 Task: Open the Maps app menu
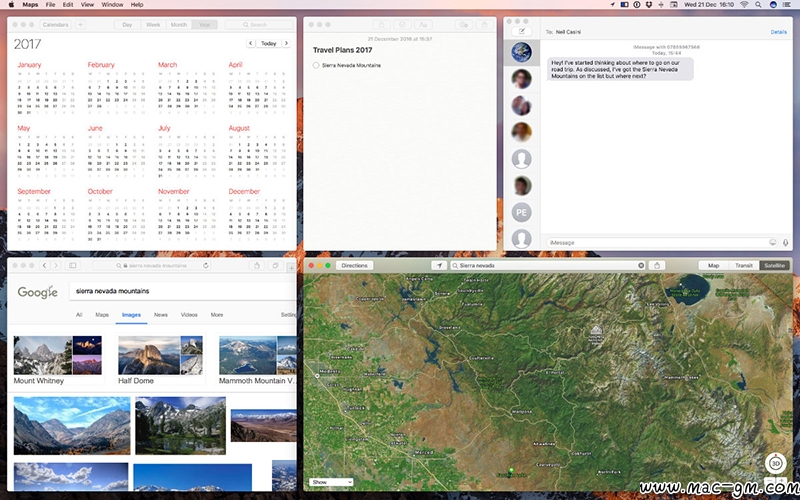[x=30, y=5]
